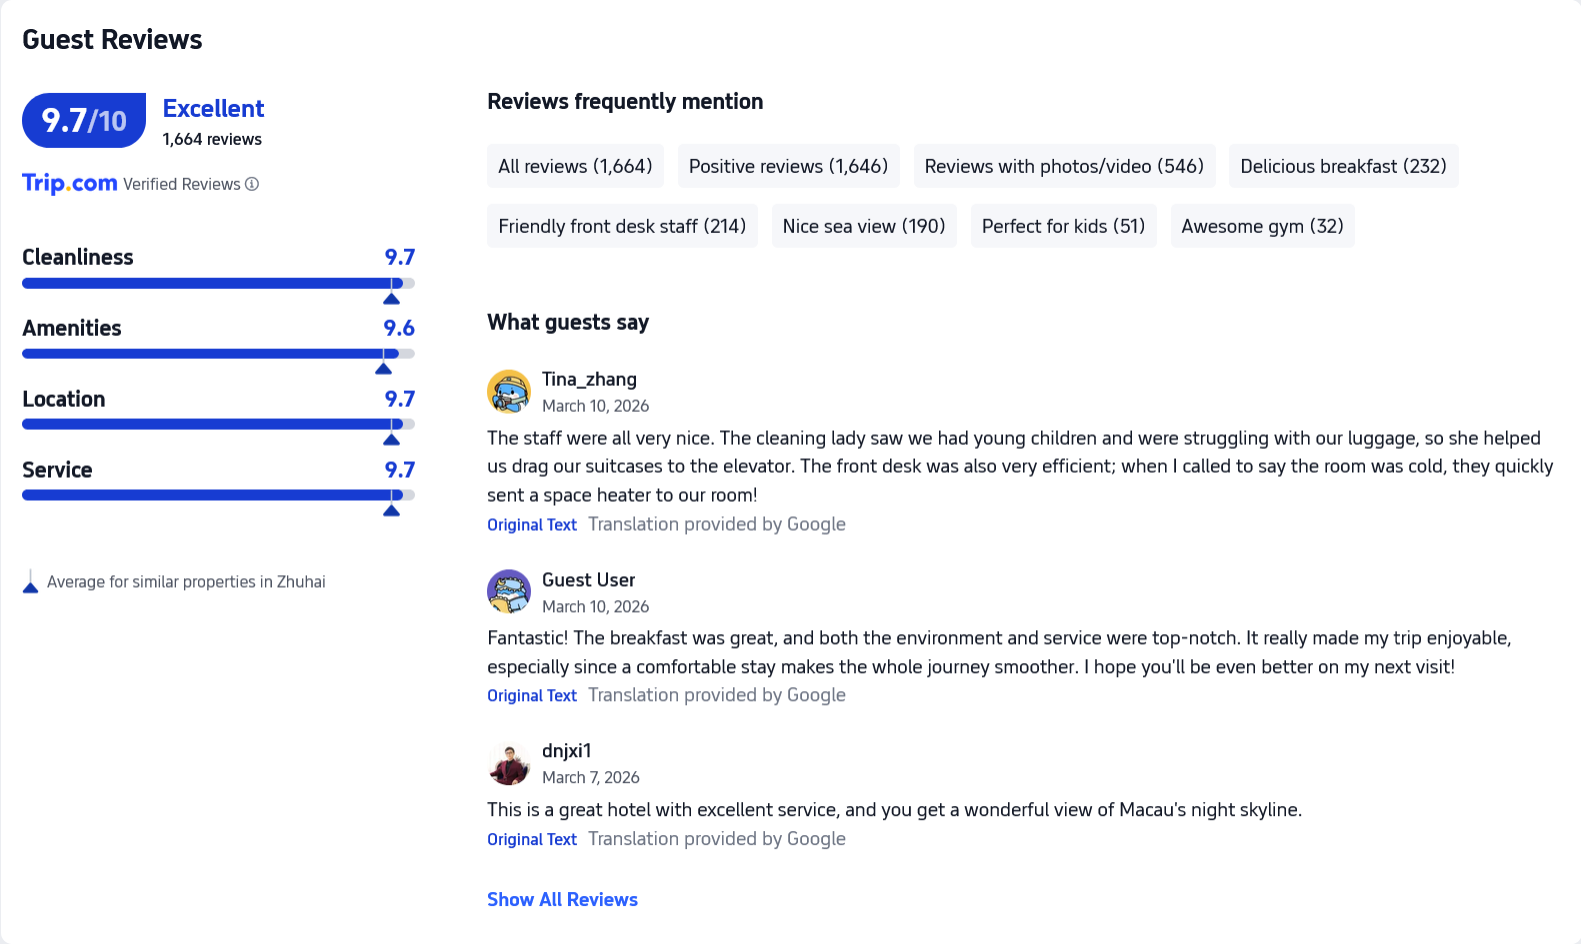Open Show All Reviews link
This screenshot has width=1581, height=944.
click(562, 899)
